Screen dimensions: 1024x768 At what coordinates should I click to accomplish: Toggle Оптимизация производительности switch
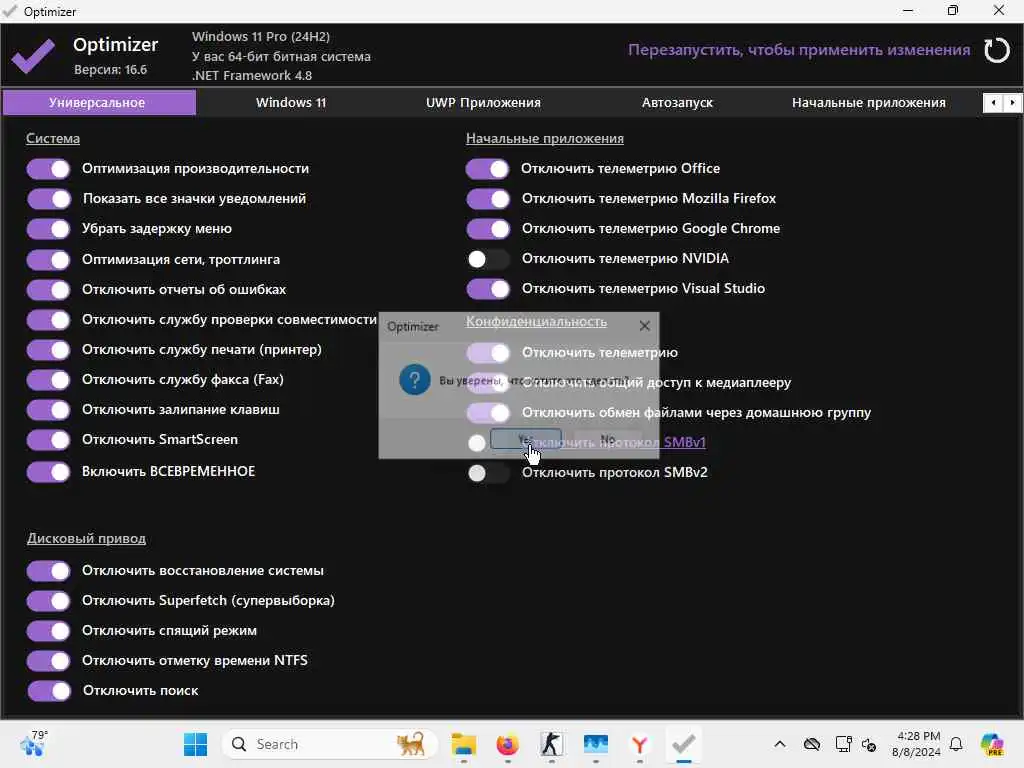coord(48,169)
